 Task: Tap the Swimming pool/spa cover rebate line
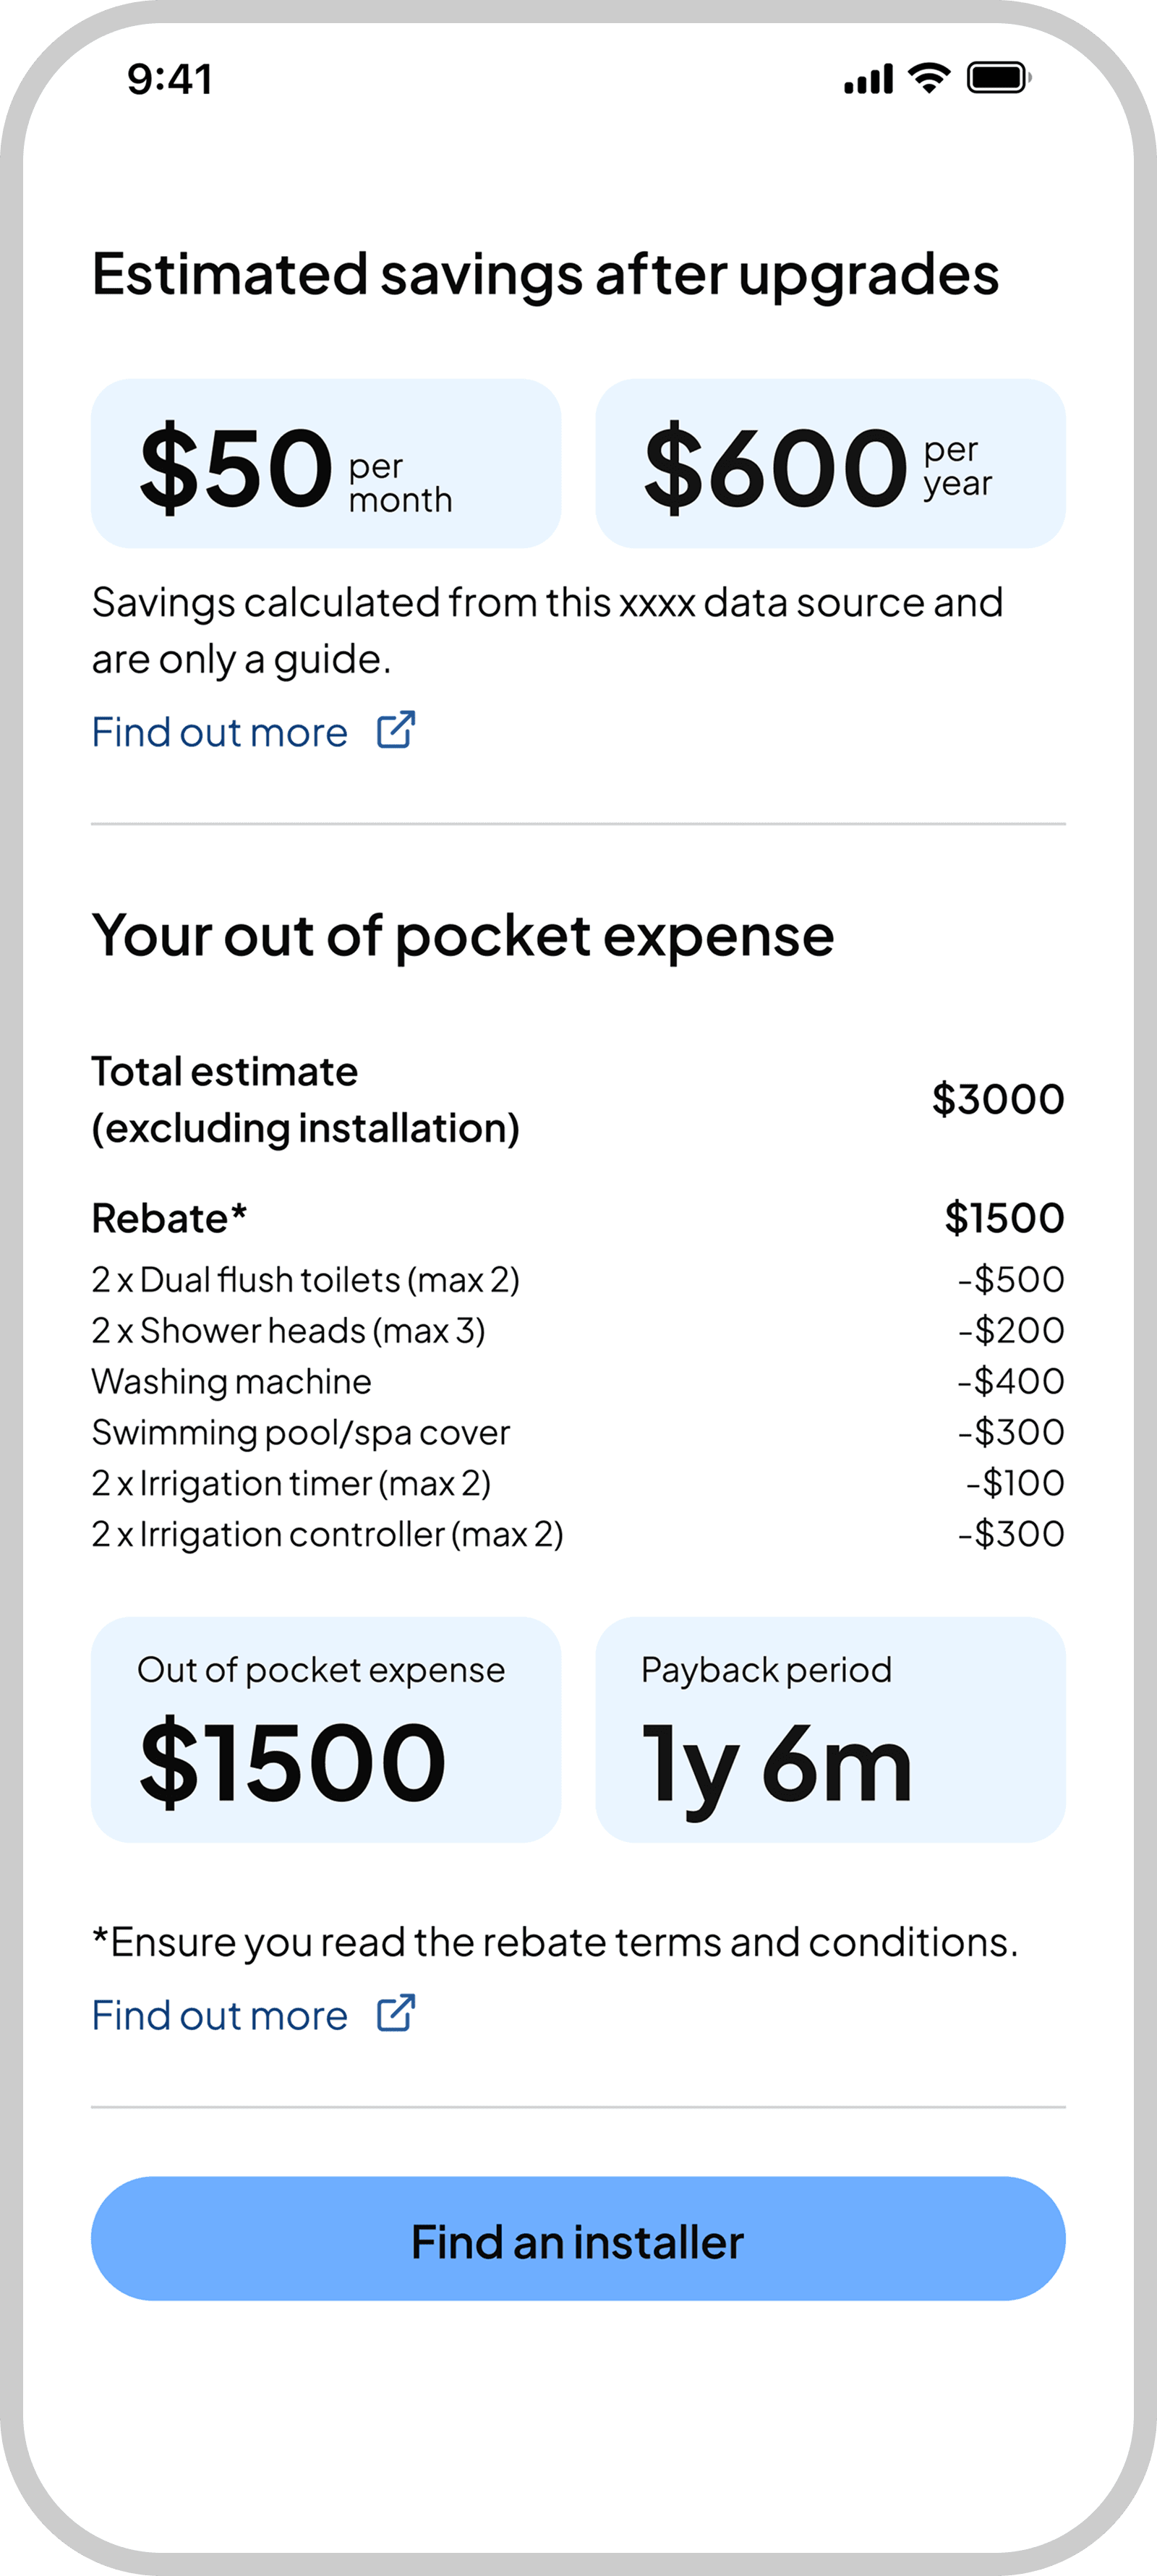[x=301, y=1433]
